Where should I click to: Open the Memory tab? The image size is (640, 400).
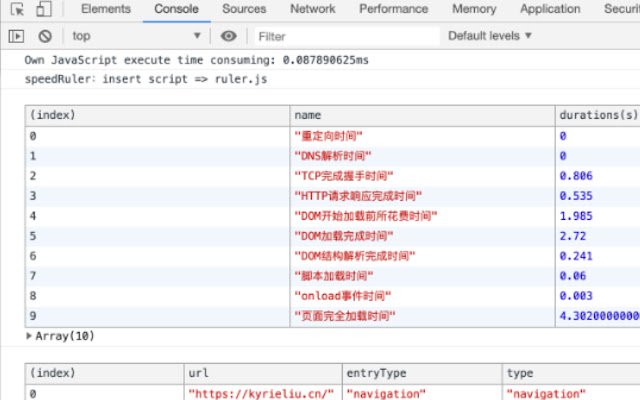point(474,9)
